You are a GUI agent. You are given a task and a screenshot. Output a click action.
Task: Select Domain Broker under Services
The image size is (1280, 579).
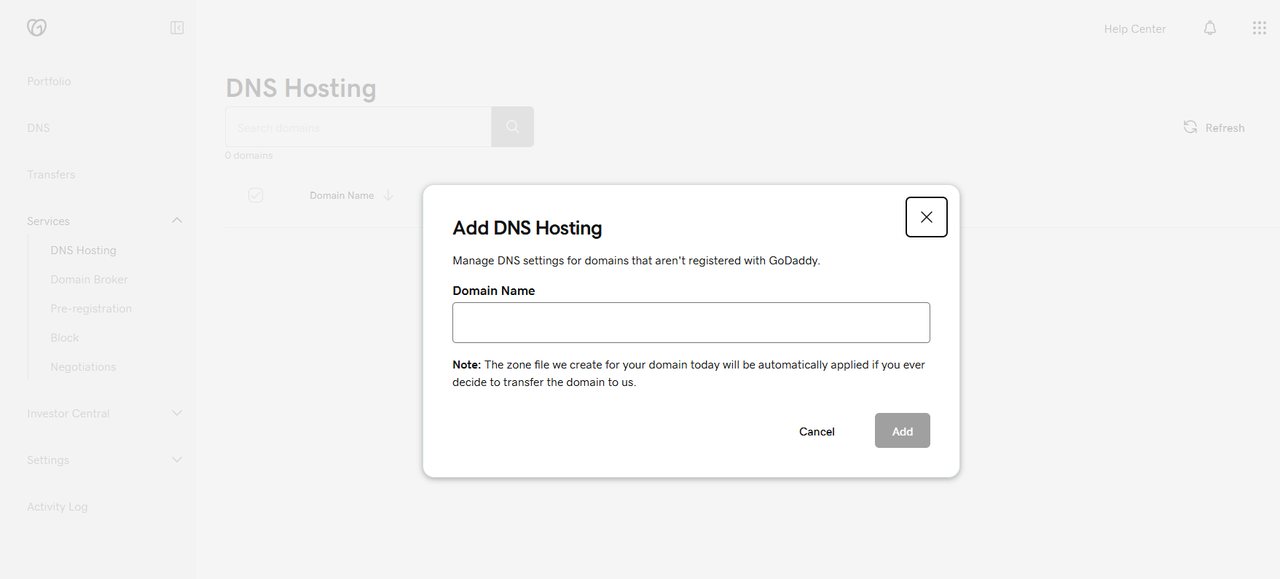89,279
